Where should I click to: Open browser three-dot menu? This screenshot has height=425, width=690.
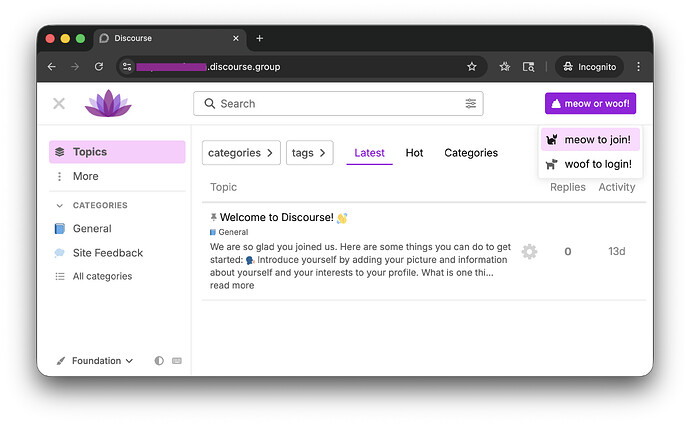[639, 67]
